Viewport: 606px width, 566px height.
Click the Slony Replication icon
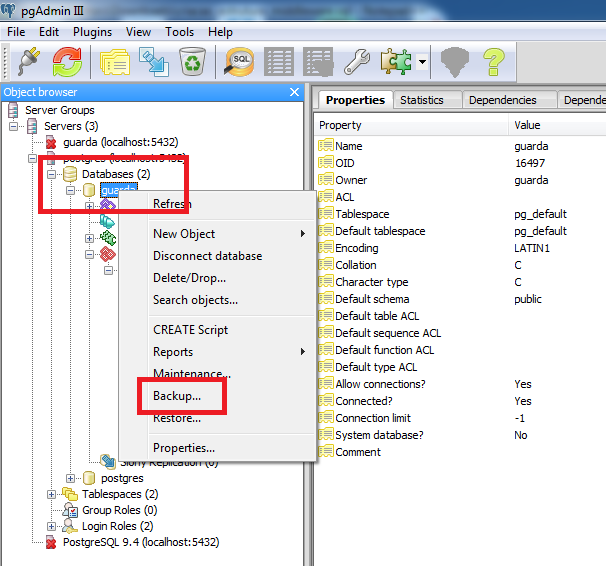(108, 461)
